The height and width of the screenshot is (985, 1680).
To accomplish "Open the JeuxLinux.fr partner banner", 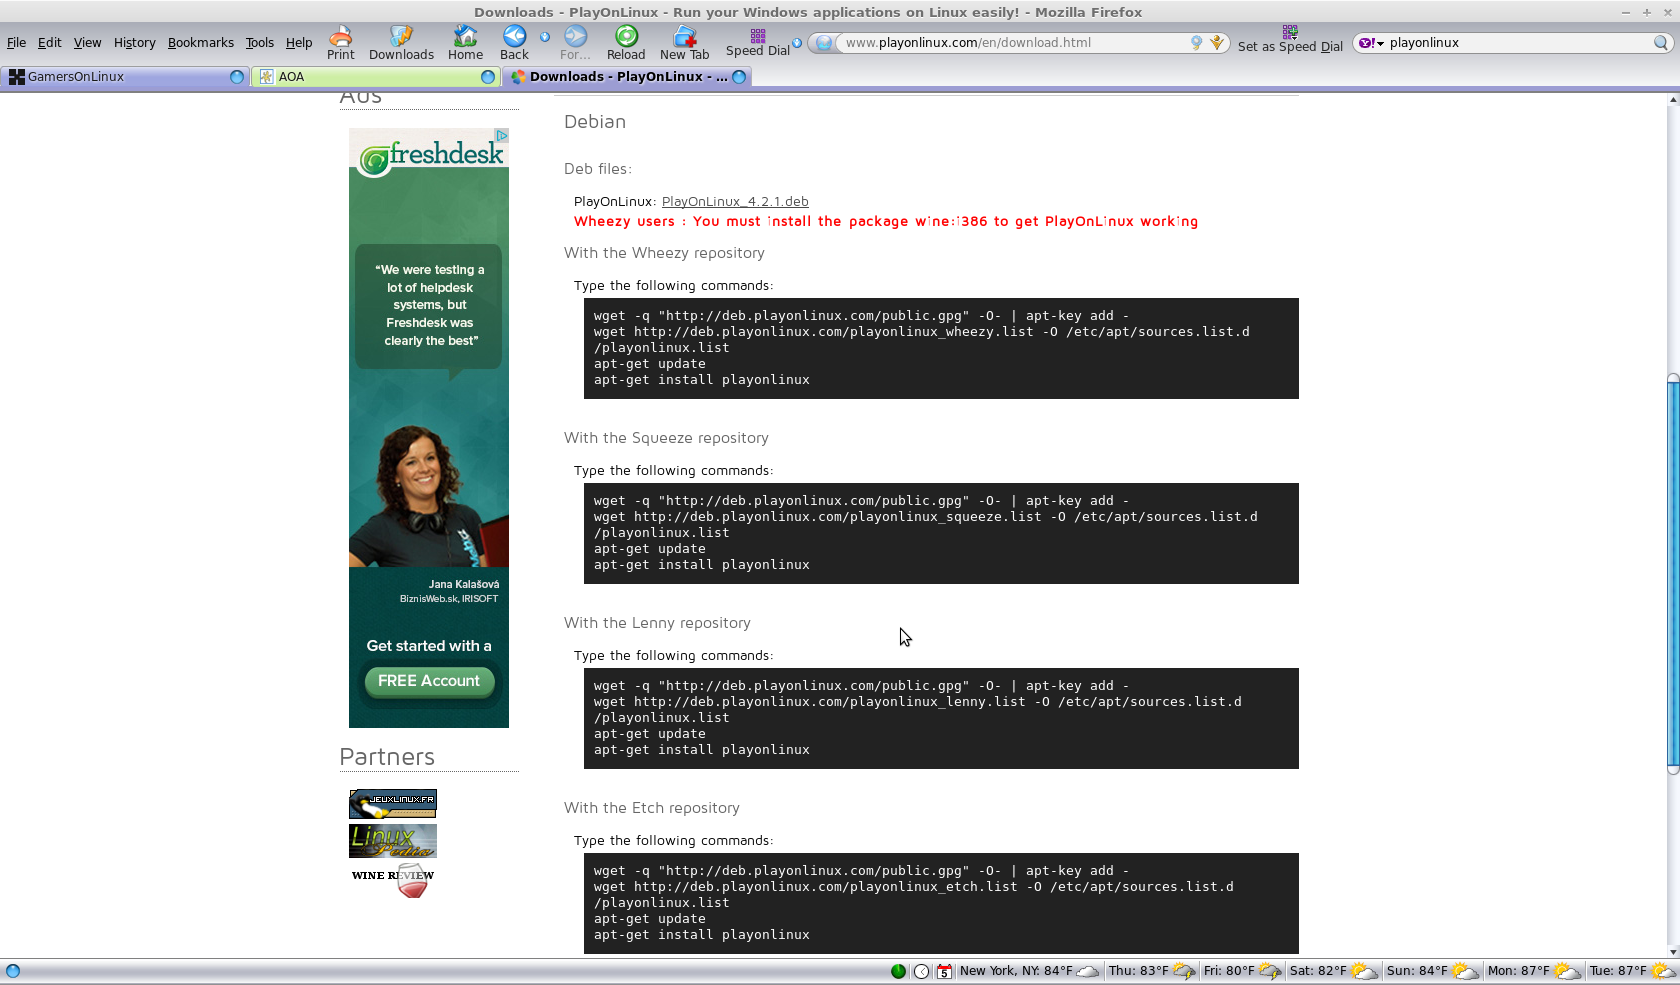I will pos(393,804).
